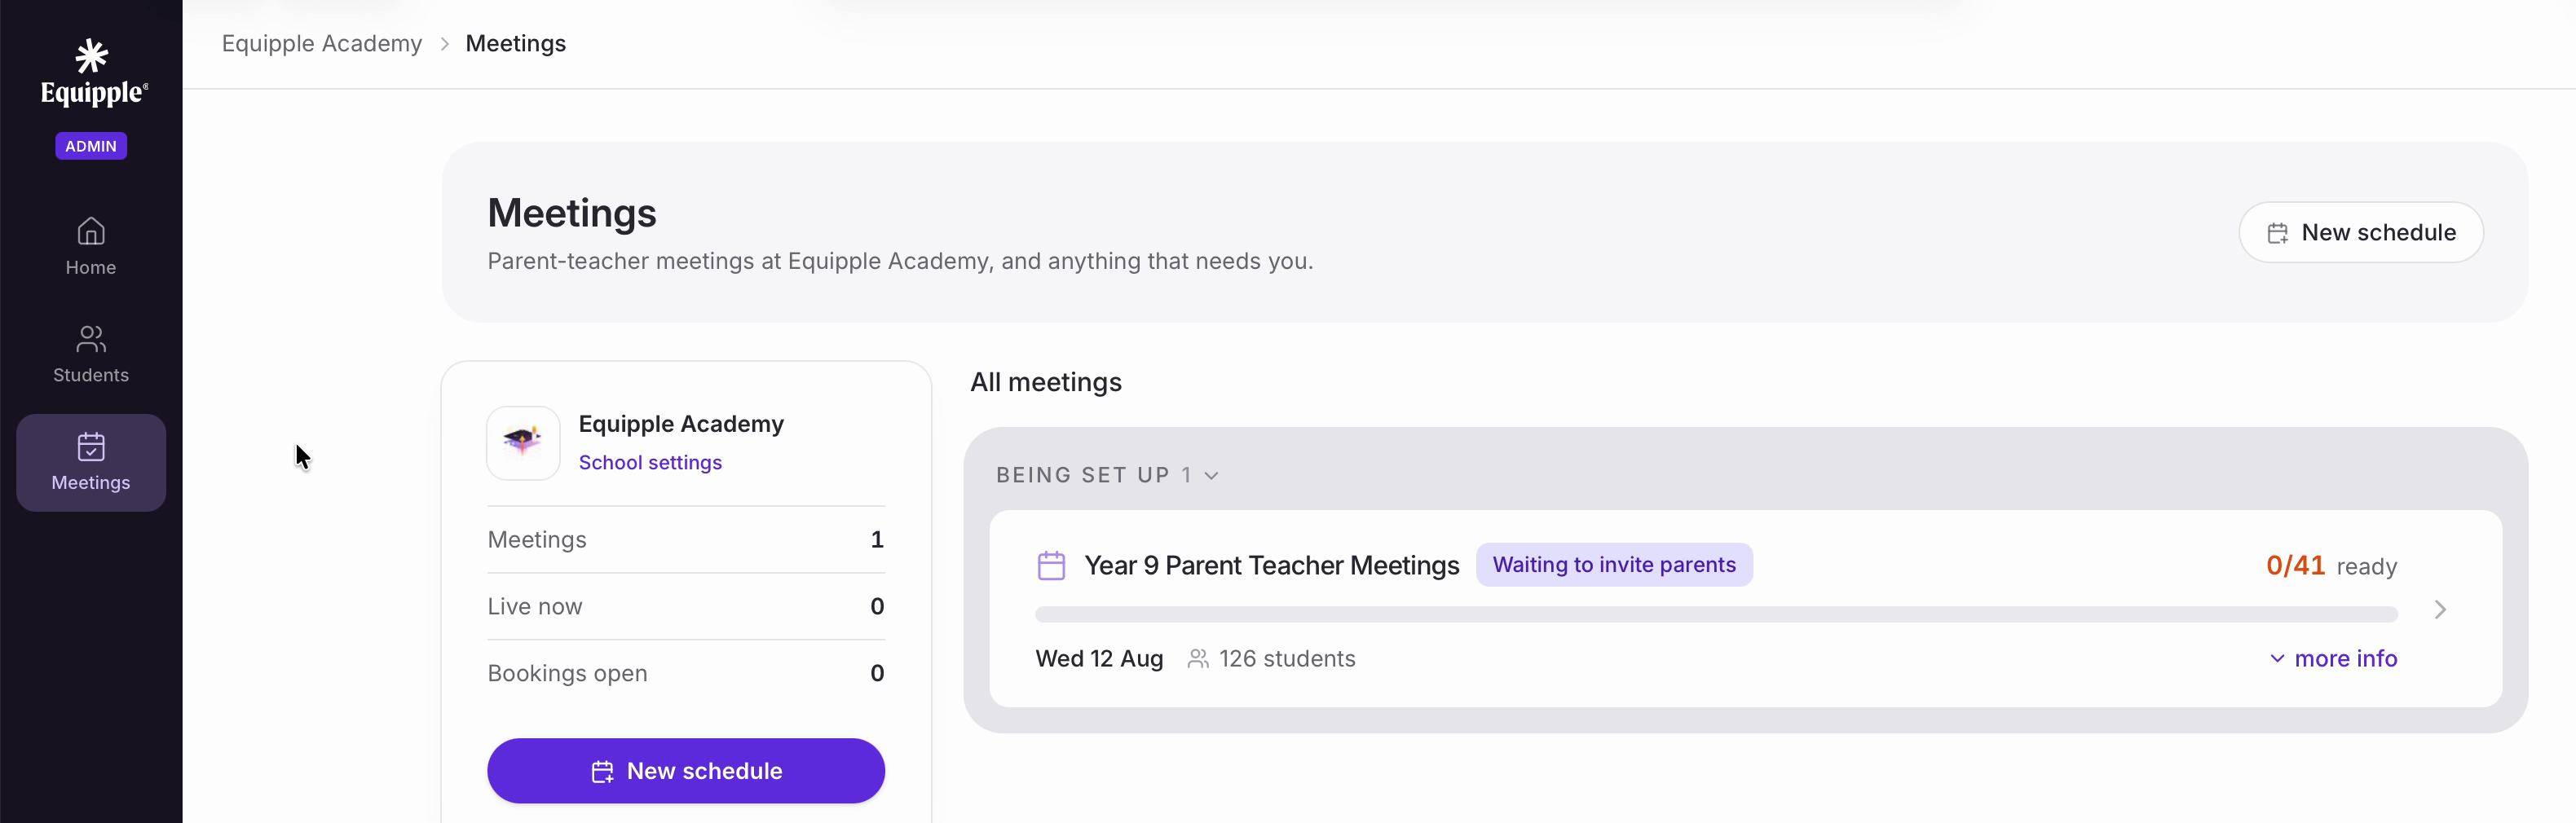Image resolution: width=2576 pixels, height=823 pixels.
Task: Open the Home icon in the sidebar
Action: click(x=91, y=232)
